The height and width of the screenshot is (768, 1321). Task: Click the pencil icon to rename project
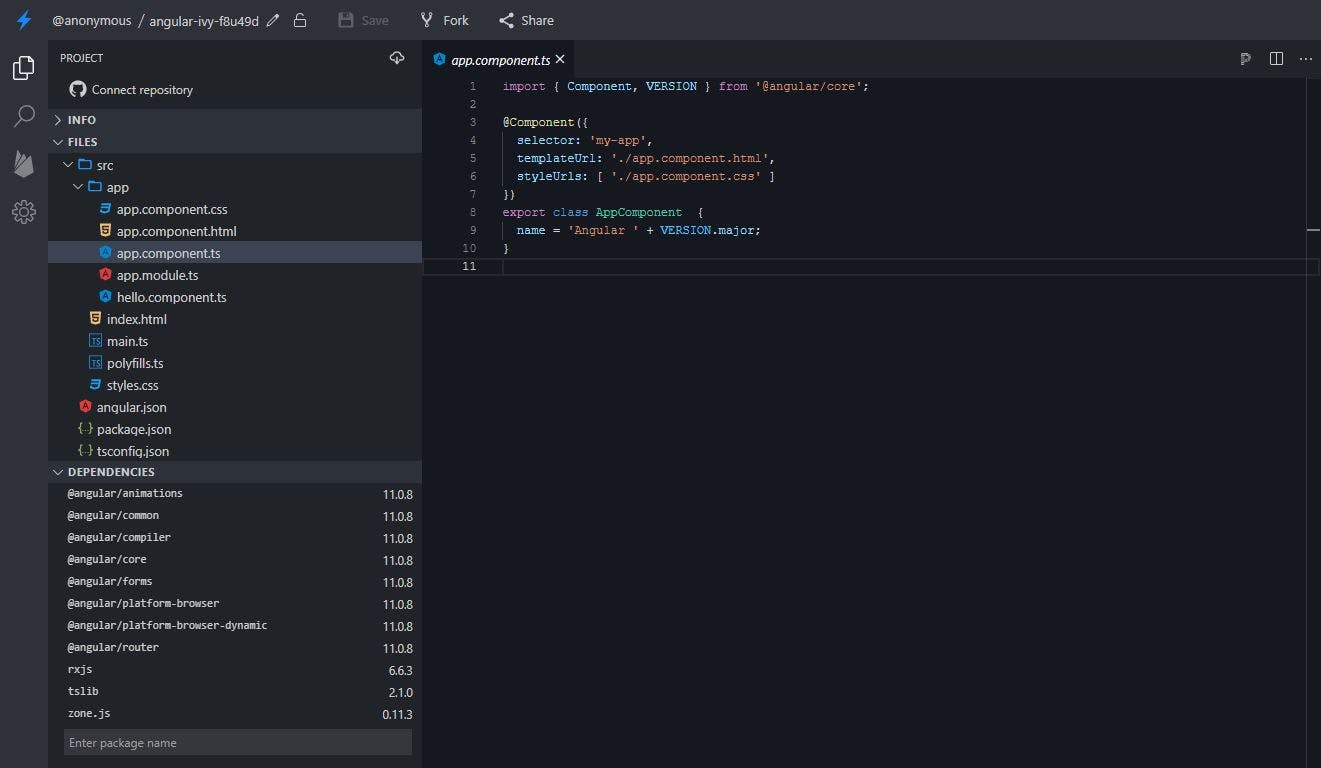click(x=273, y=20)
